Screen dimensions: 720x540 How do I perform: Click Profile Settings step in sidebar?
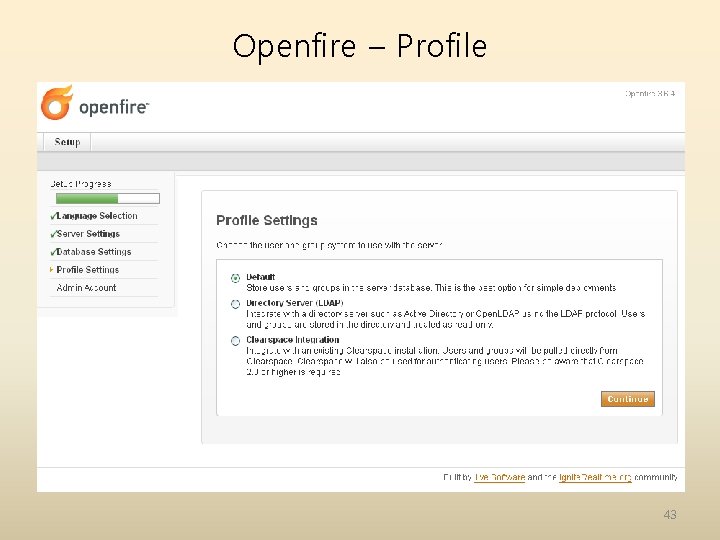click(x=88, y=270)
